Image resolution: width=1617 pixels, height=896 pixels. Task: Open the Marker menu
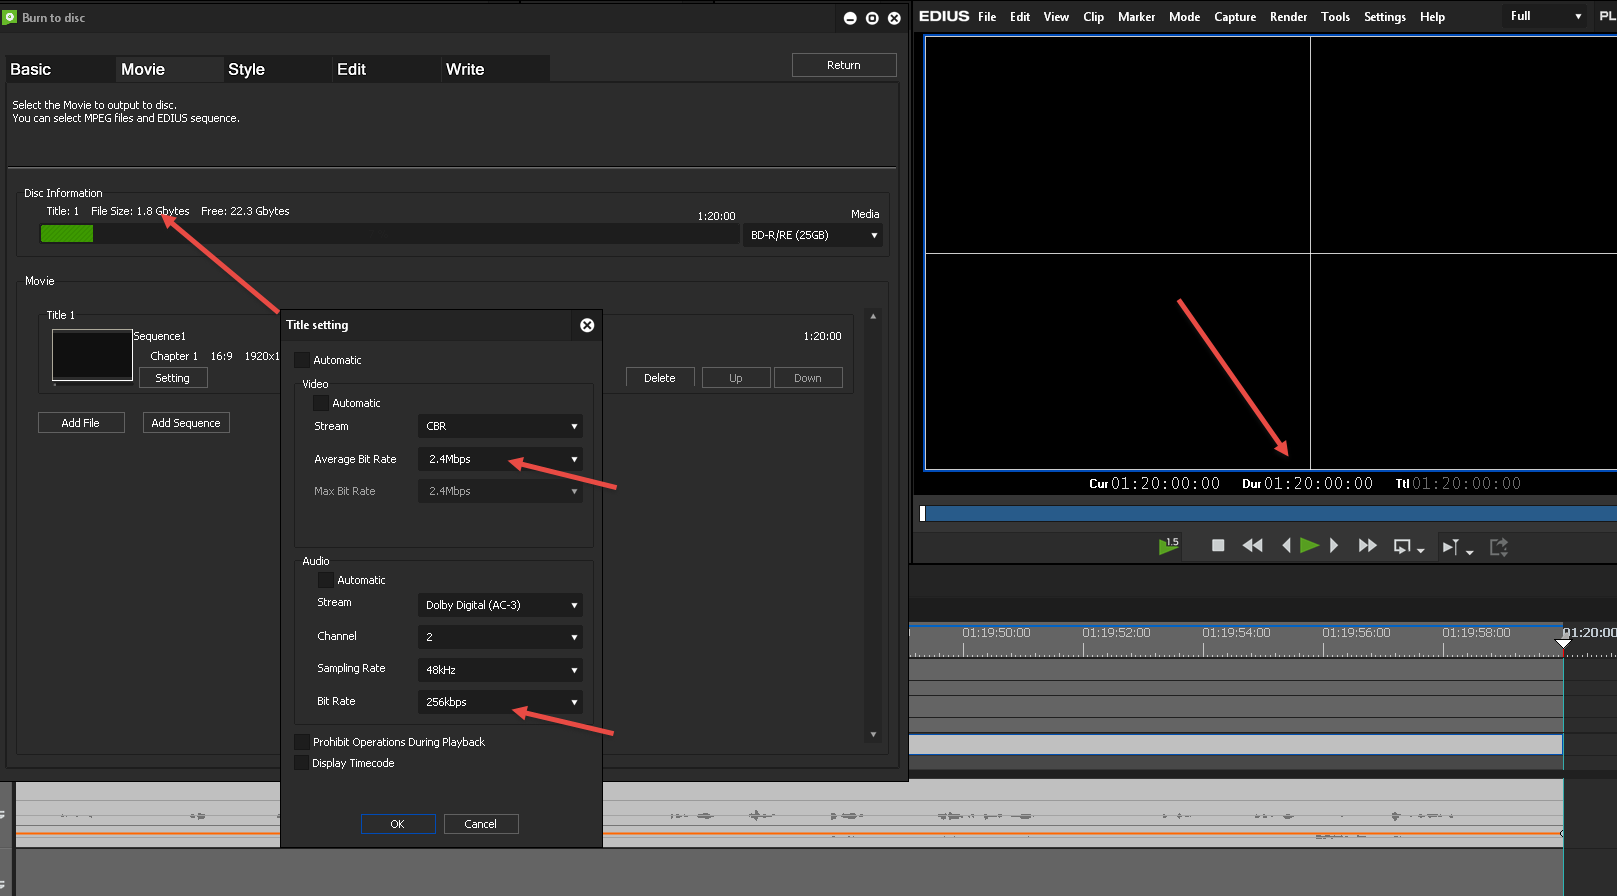1136,17
